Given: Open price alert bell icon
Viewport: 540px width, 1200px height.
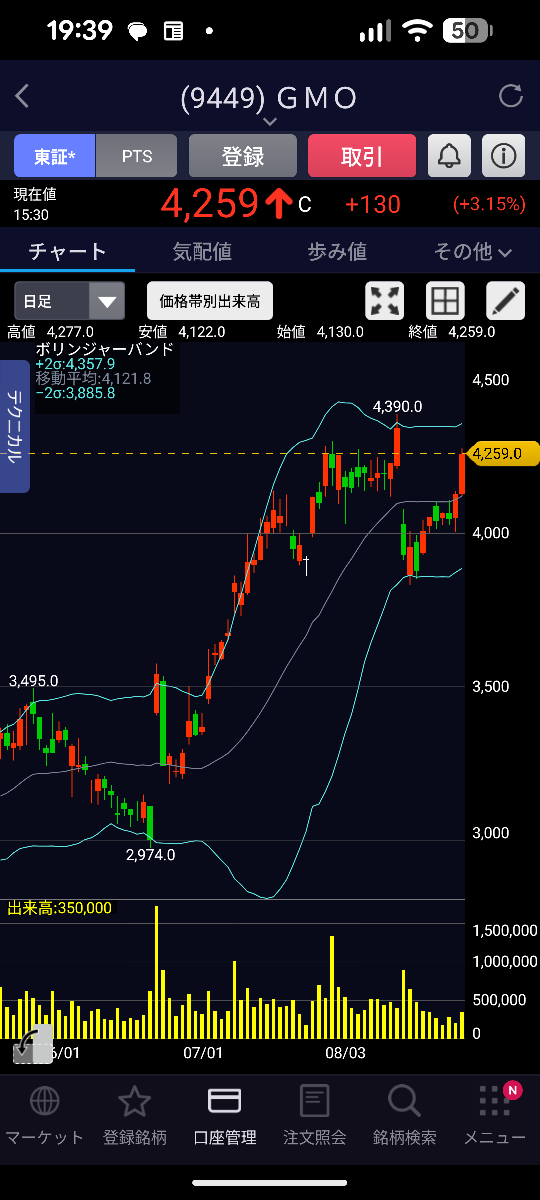Looking at the screenshot, I should (449, 156).
